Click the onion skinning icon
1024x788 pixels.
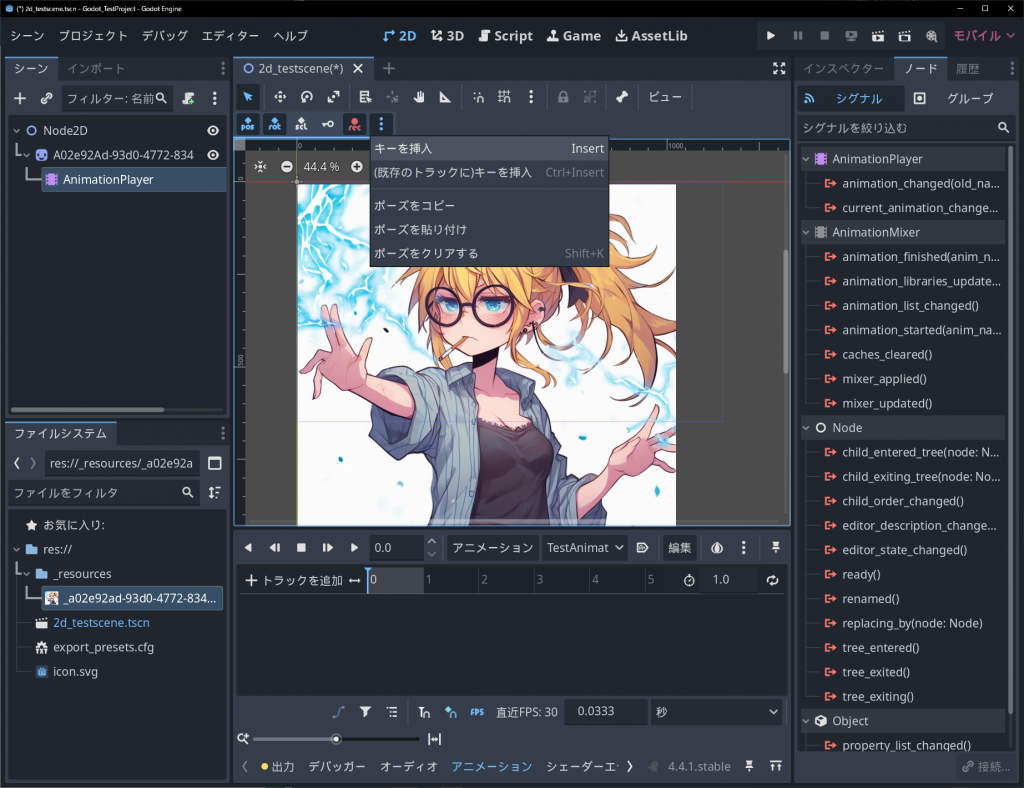pos(717,548)
